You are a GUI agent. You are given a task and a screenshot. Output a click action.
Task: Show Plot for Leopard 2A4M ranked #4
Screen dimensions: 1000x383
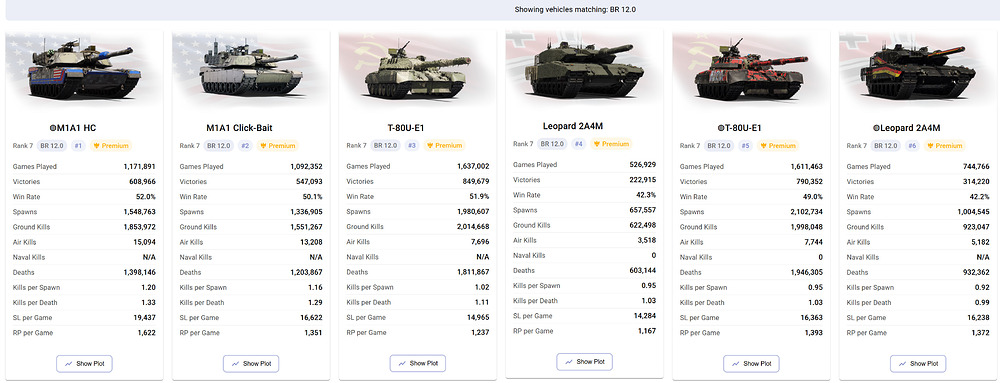pyautogui.click(x=584, y=362)
